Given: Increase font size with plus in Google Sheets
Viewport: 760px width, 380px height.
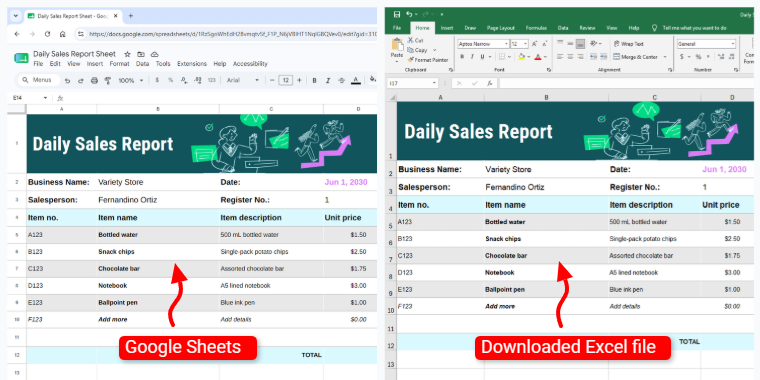Looking at the screenshot, I should click(299, 80).
